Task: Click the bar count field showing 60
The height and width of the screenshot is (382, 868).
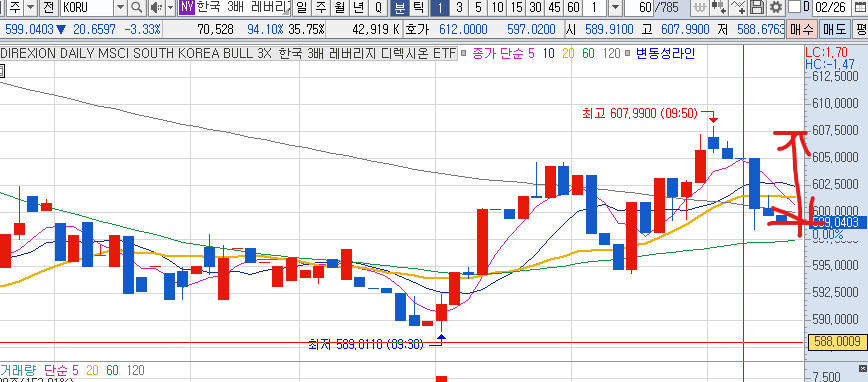Action: click(x=638, y=8)
